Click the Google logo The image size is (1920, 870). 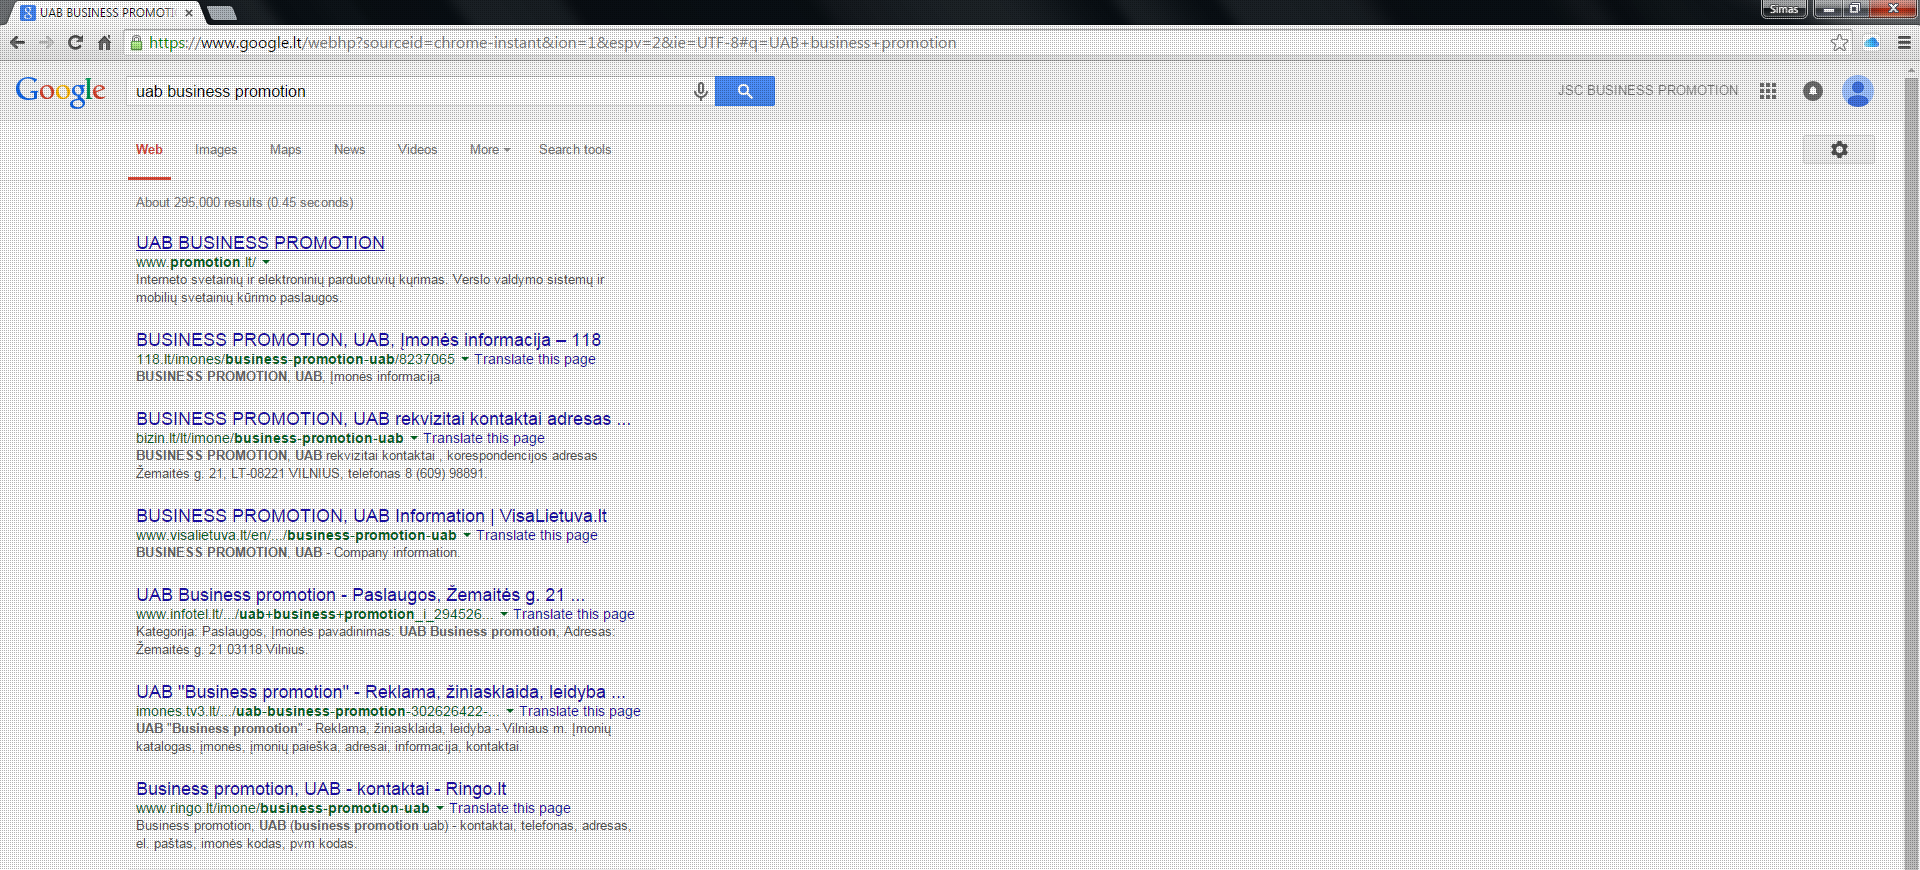click(61, 91)
